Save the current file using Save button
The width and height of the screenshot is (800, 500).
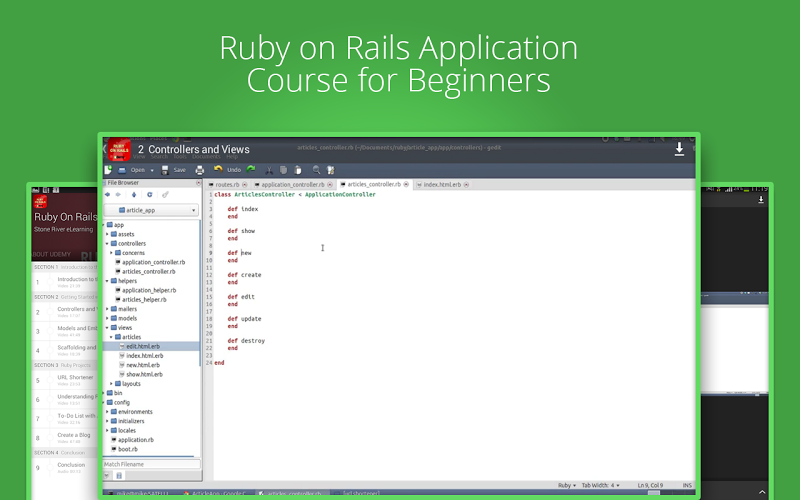173,170
